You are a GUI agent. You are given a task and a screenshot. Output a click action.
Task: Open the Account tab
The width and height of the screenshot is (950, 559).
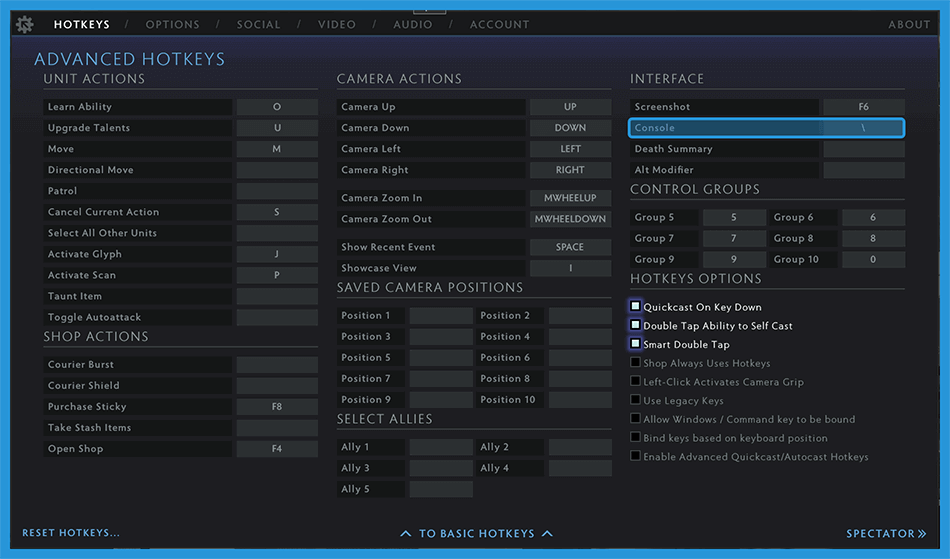[x=499, y=25]
